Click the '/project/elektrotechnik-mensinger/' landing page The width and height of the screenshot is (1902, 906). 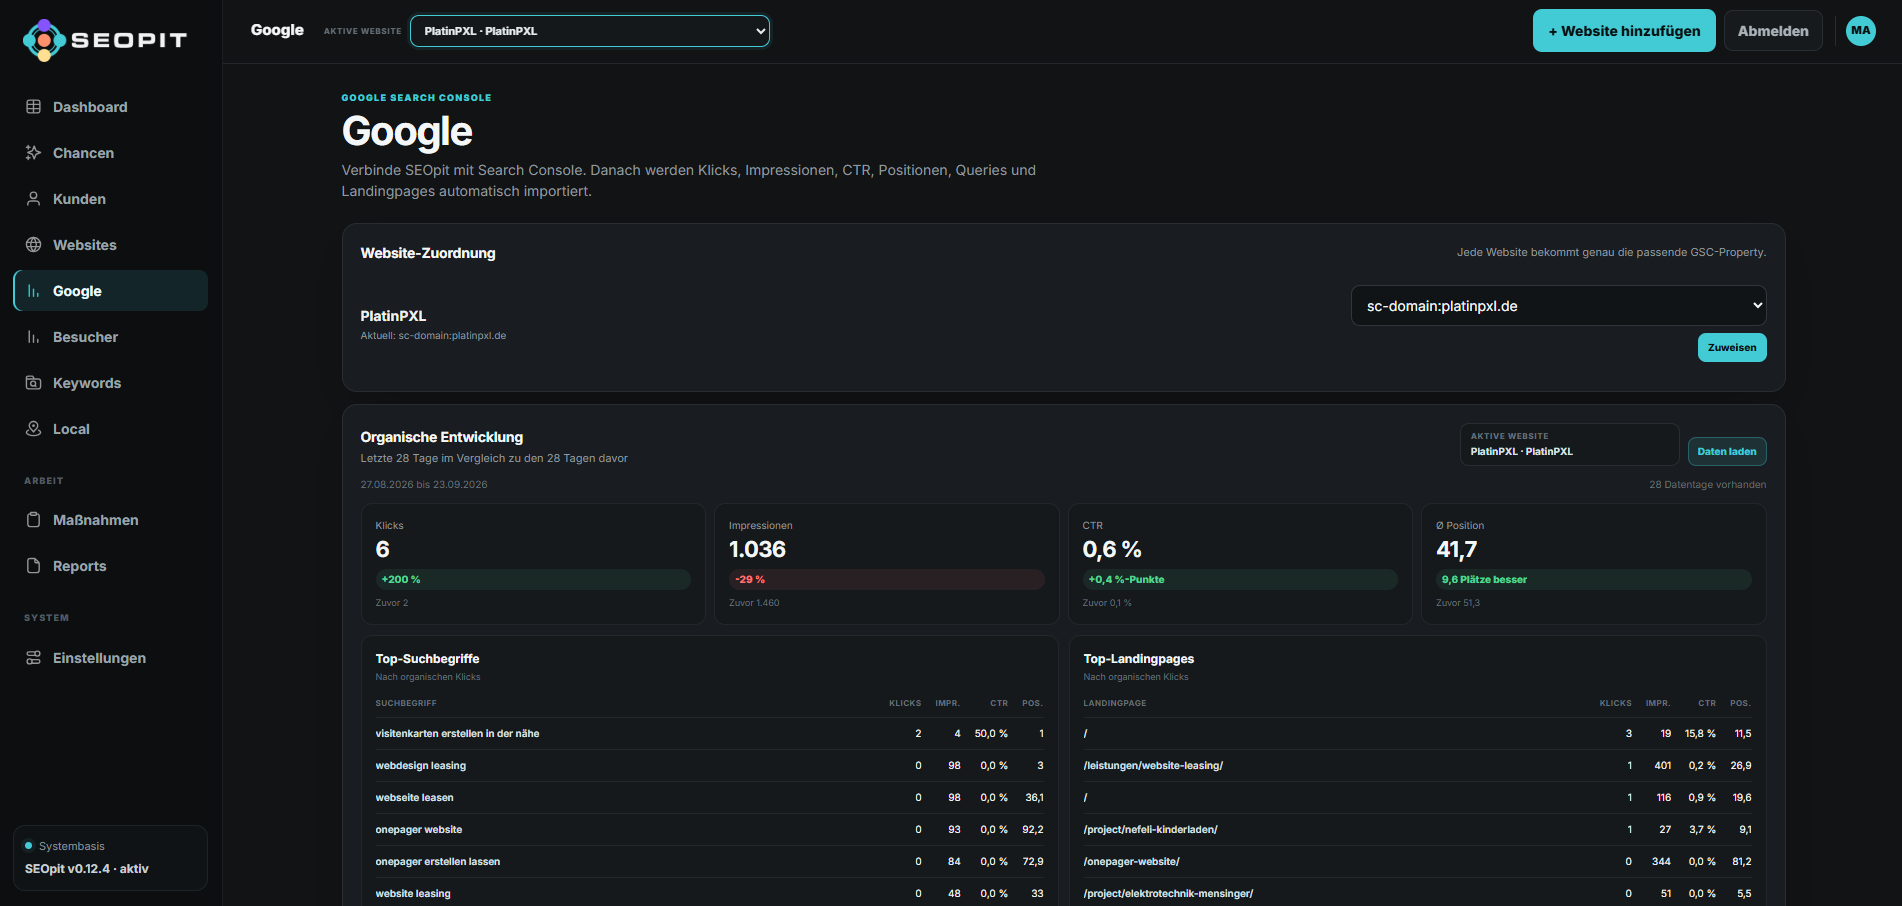(x=1168, y=894)
